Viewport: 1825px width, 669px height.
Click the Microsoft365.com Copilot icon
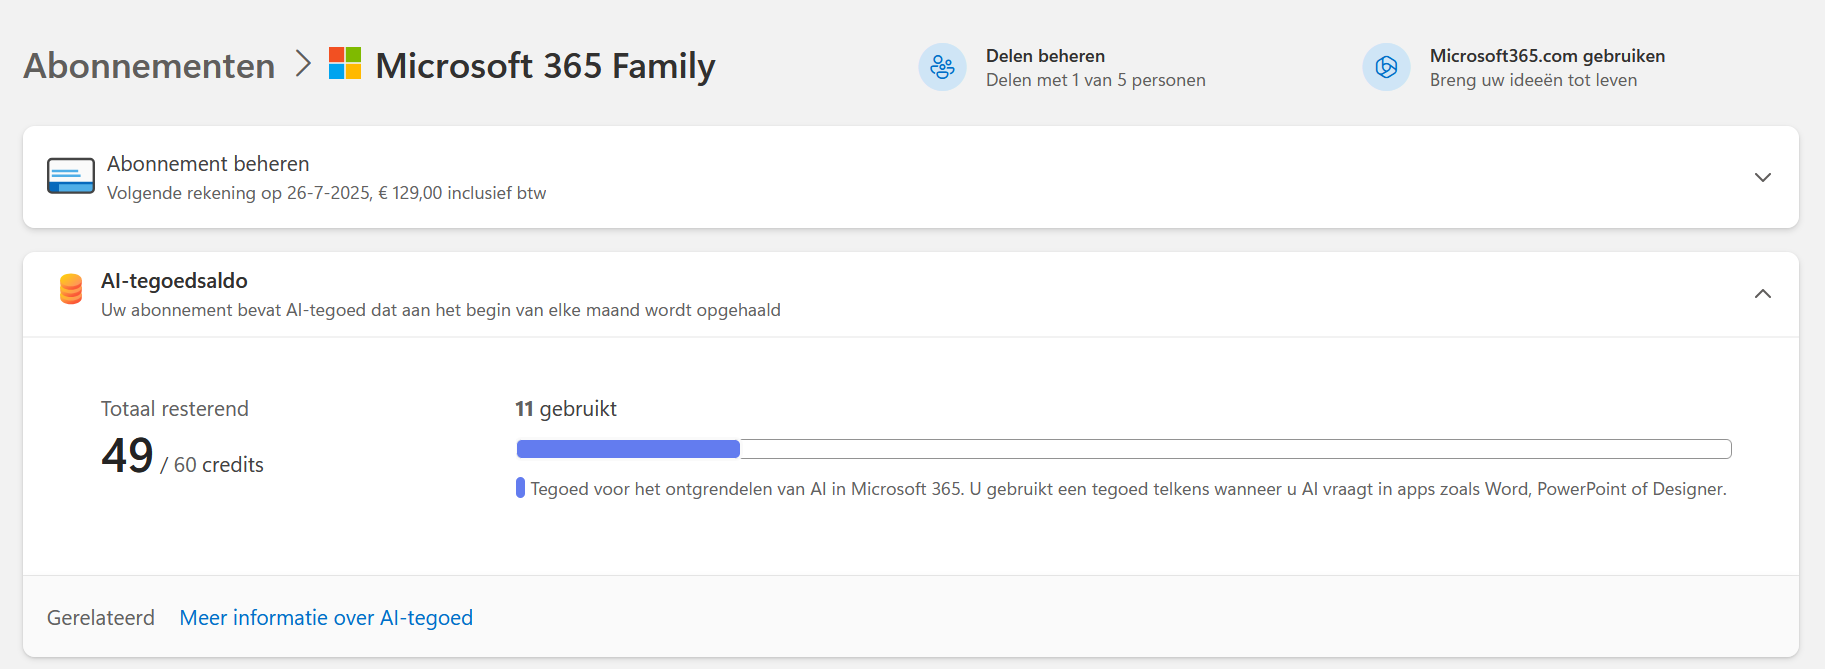click(x=1386, y=67)
